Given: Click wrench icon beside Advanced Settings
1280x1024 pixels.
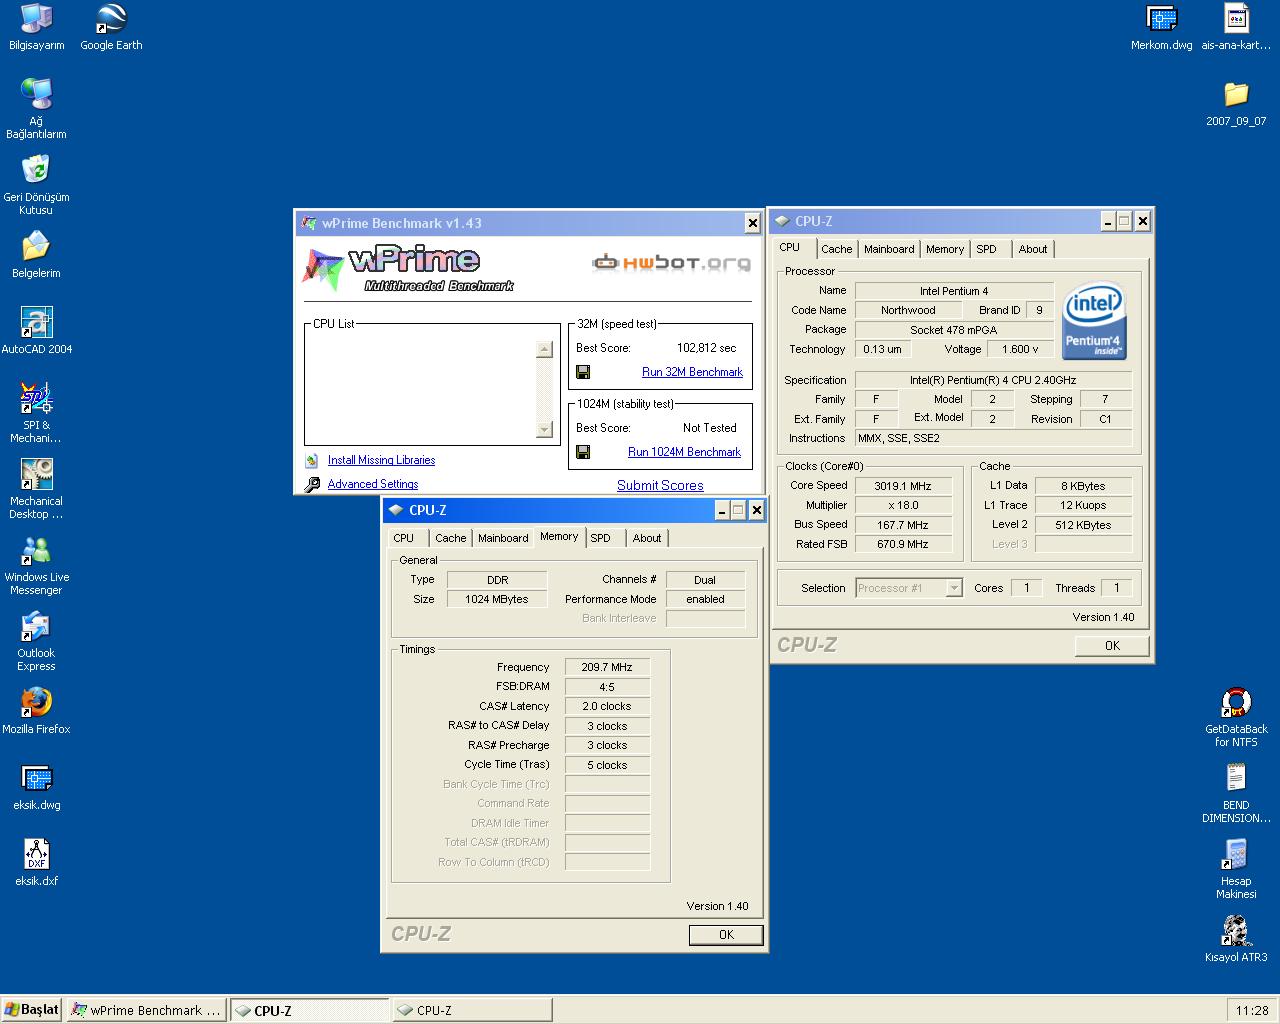Looking at the screenshot, I should pos(312,484).
